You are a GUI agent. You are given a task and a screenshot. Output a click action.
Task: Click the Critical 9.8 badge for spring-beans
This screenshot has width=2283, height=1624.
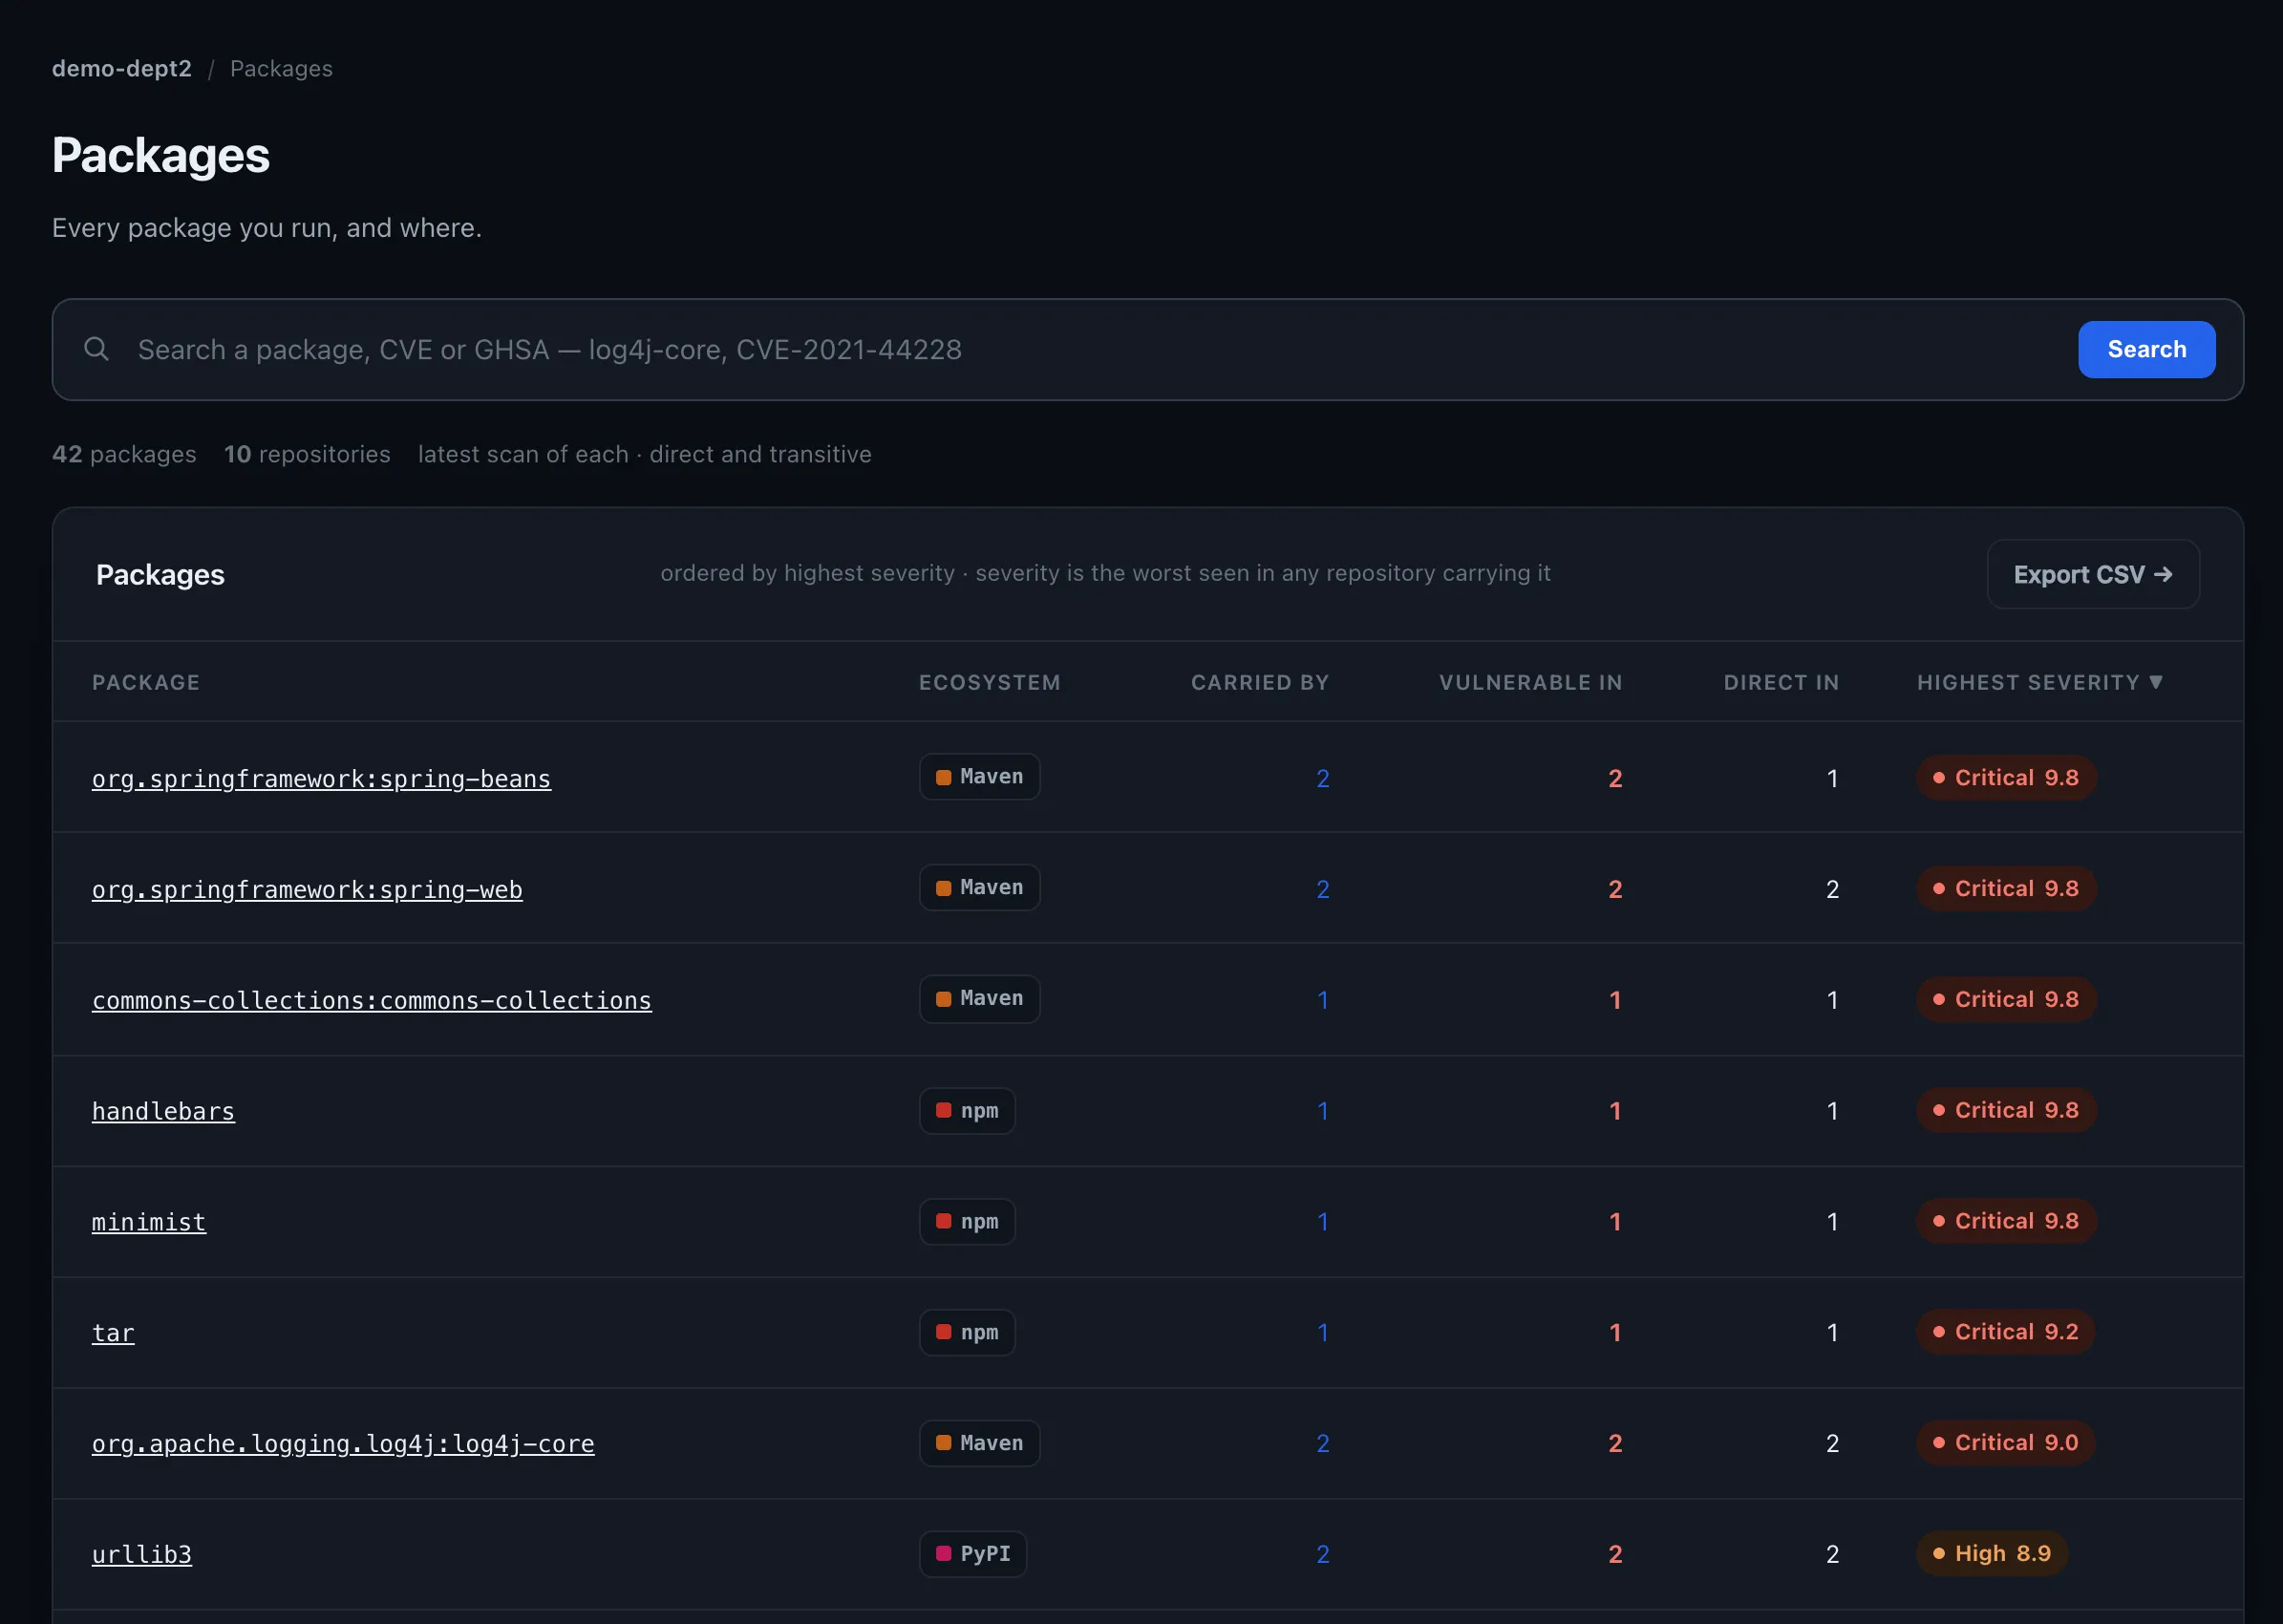tap(2005, 778)
